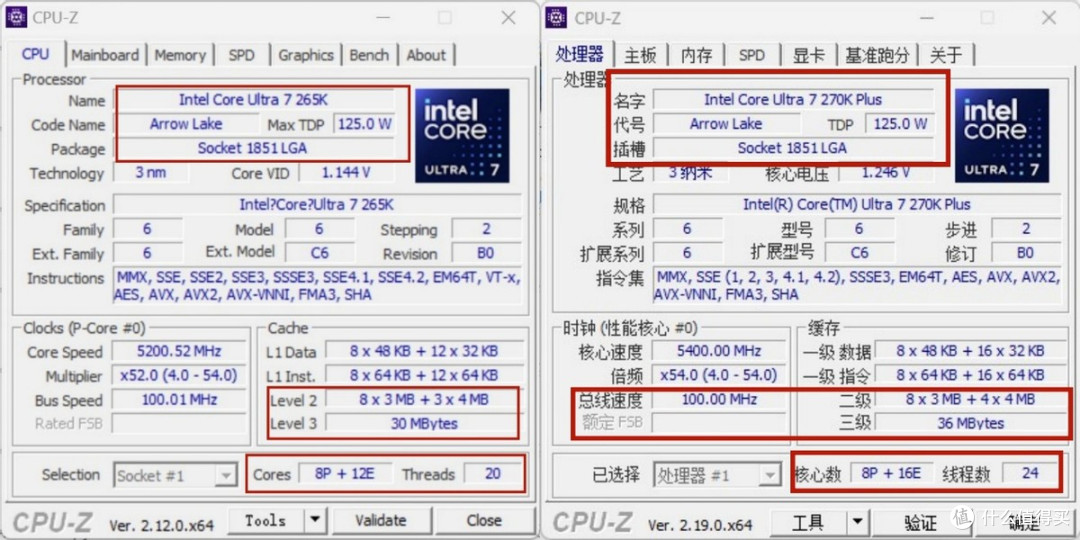Screen dimensions: 1080x540
Task: Click the Close button in left window
Action: pyautogui.click(x=484, y=521)
